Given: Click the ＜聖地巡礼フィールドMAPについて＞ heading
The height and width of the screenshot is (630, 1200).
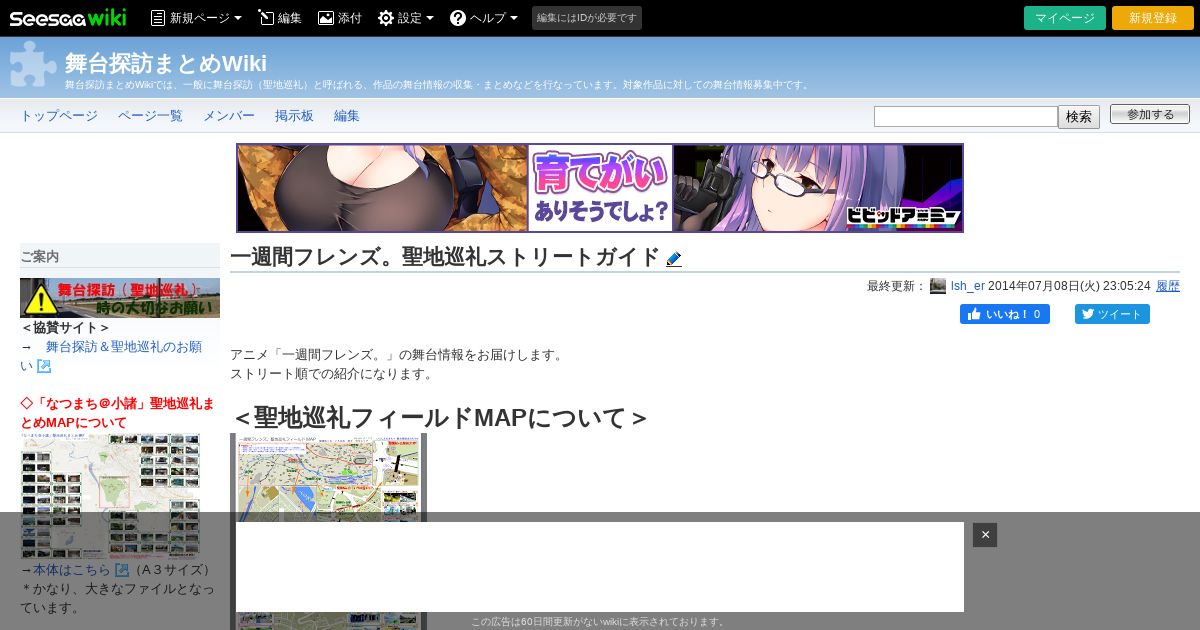Looking at the screenshot, I should click(439, 417).
